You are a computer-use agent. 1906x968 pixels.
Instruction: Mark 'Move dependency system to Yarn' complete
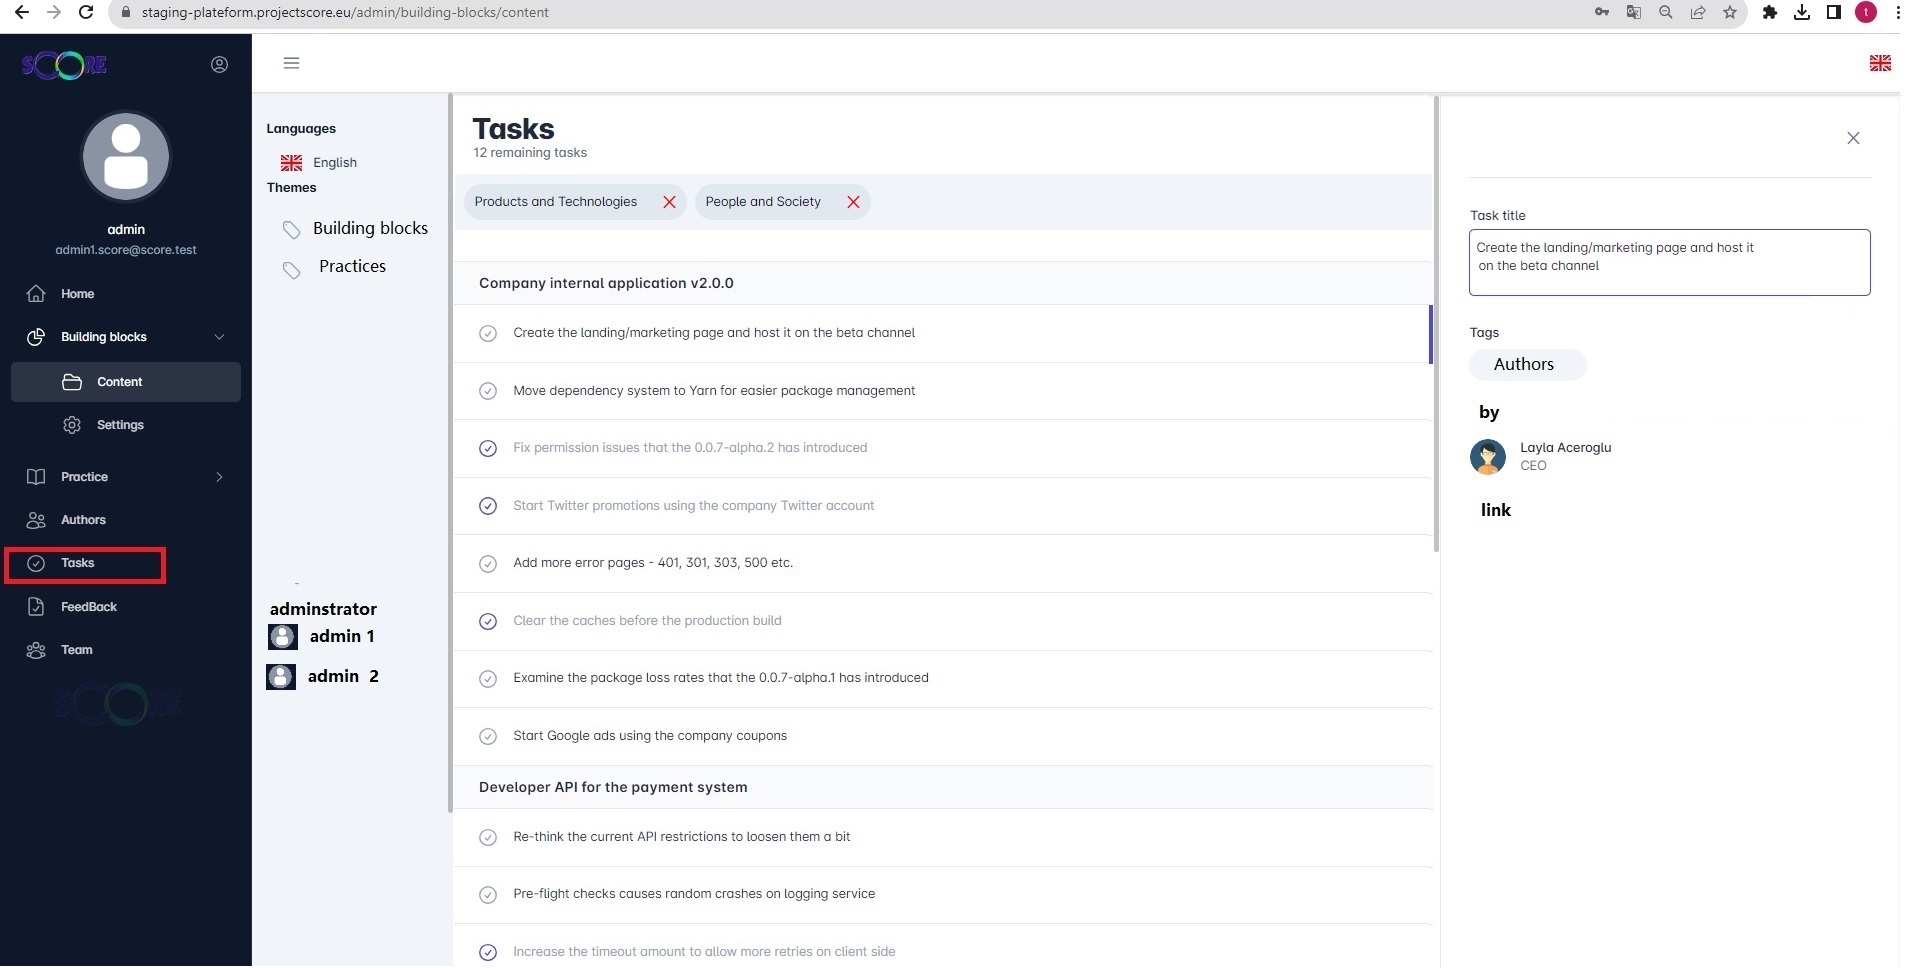click(488, 391)
